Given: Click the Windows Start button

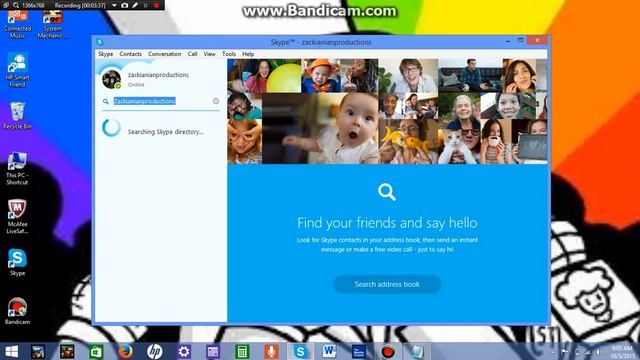Looking at the screenshot, I should click(x=11, y=351).
